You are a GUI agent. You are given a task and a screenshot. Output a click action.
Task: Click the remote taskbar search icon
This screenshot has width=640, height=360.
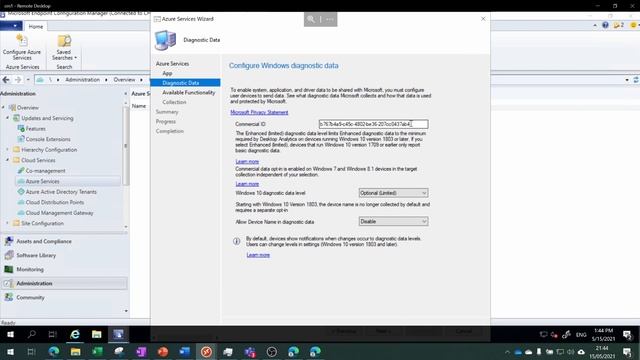(x=31, y=334)
